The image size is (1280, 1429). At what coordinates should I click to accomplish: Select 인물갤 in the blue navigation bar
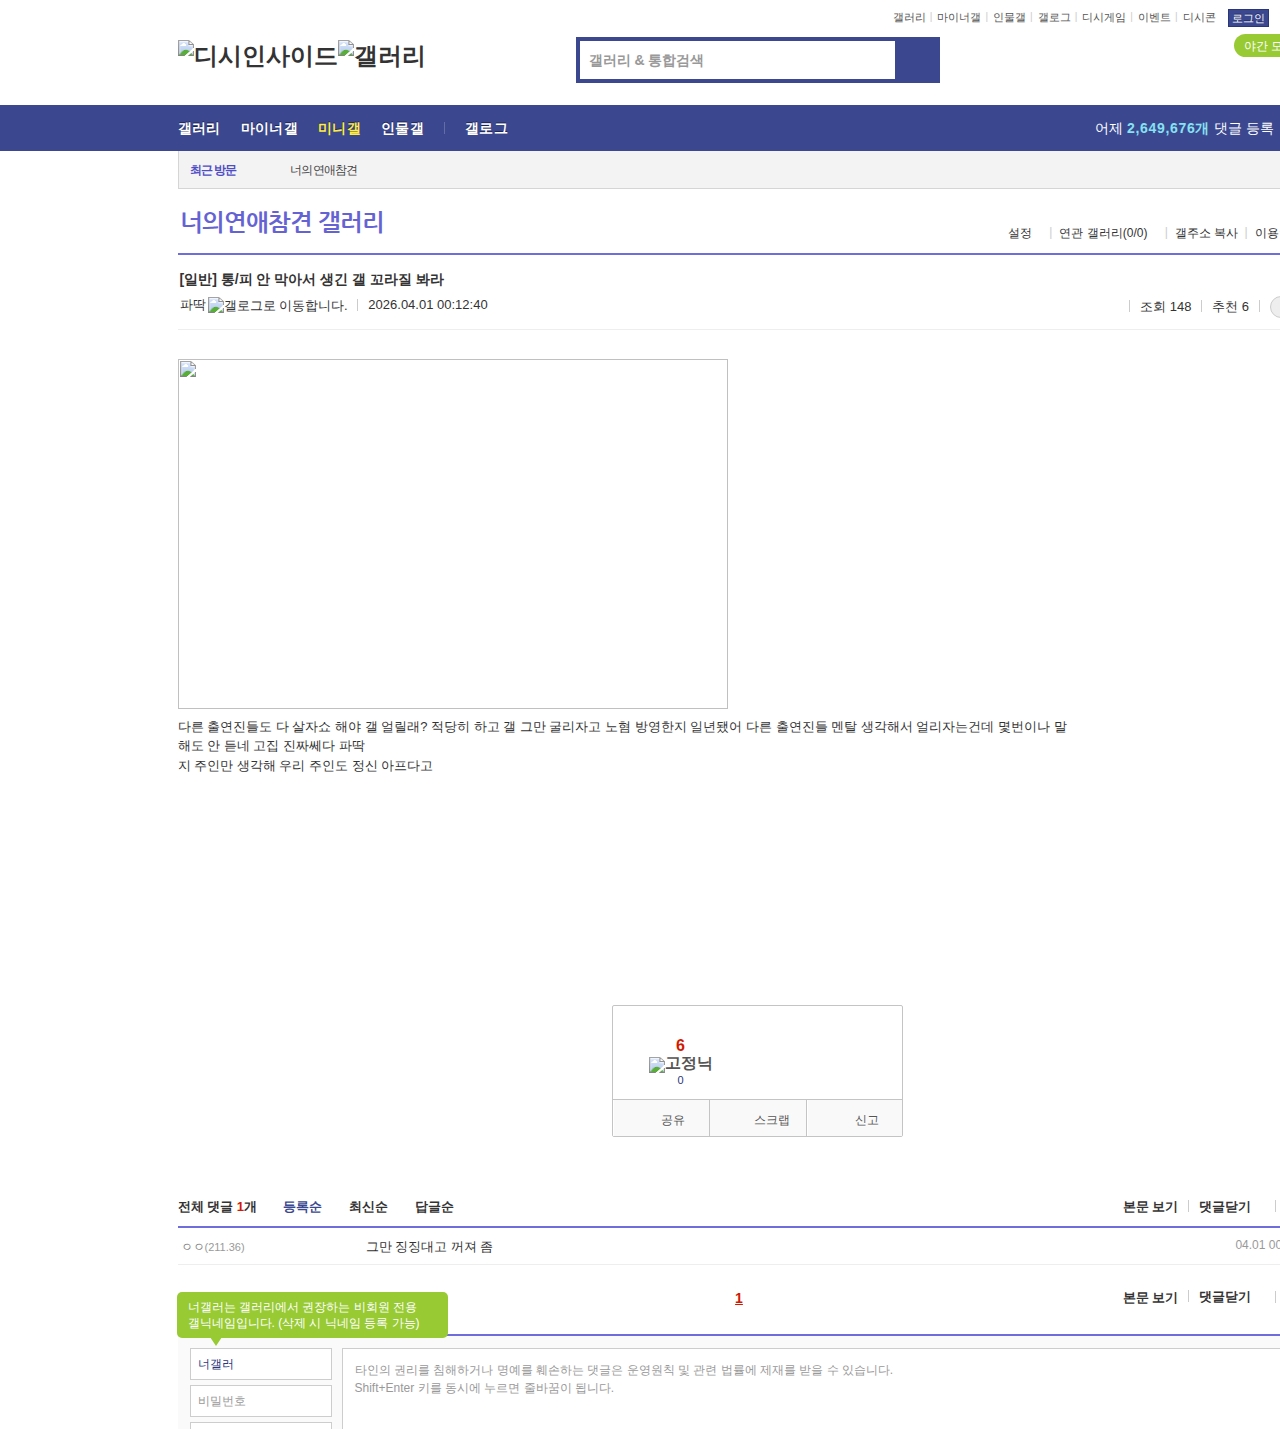402,129
